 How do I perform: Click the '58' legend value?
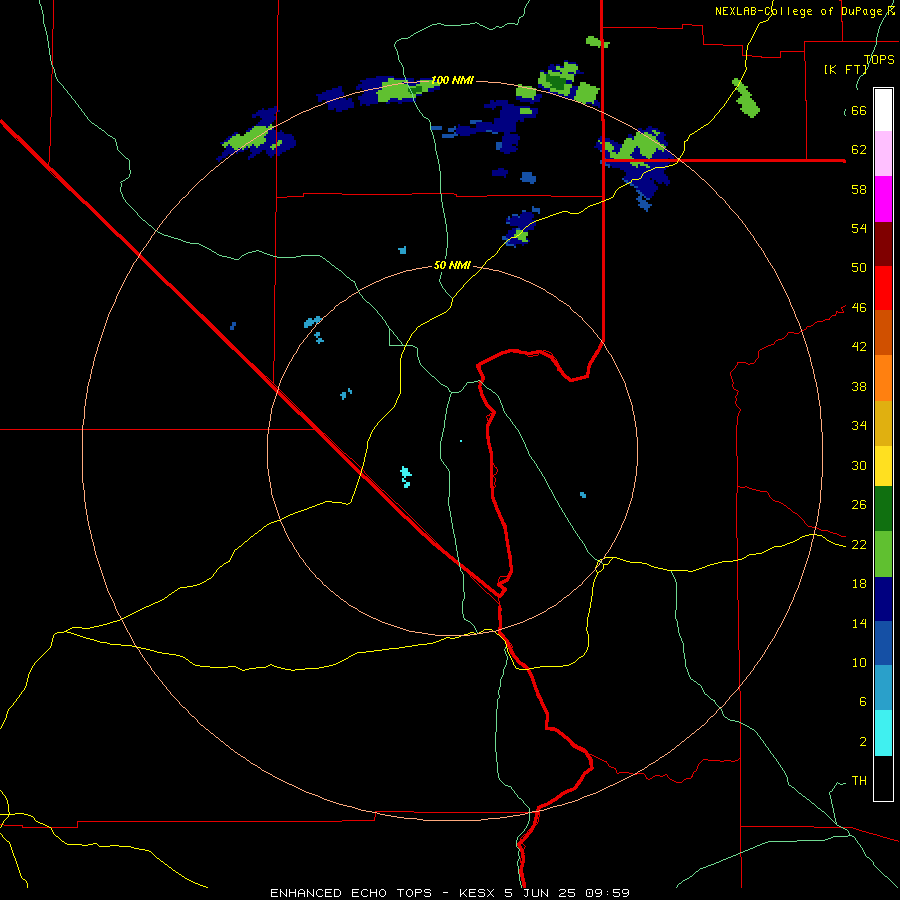click(859, 189)
